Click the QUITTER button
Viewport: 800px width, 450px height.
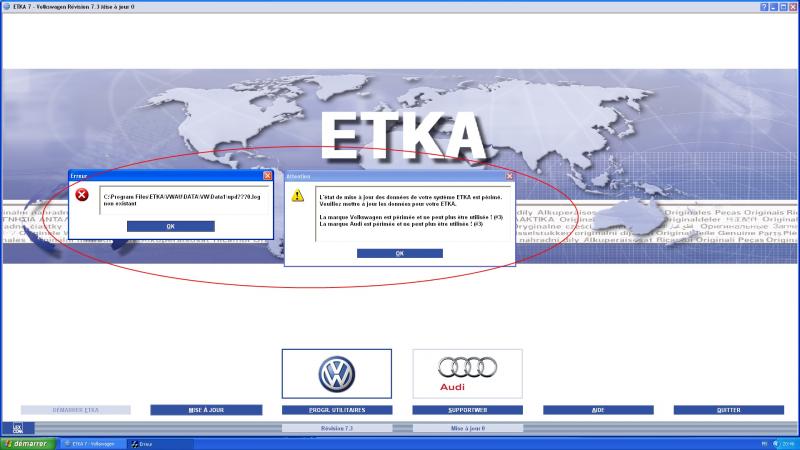(729, 410)
